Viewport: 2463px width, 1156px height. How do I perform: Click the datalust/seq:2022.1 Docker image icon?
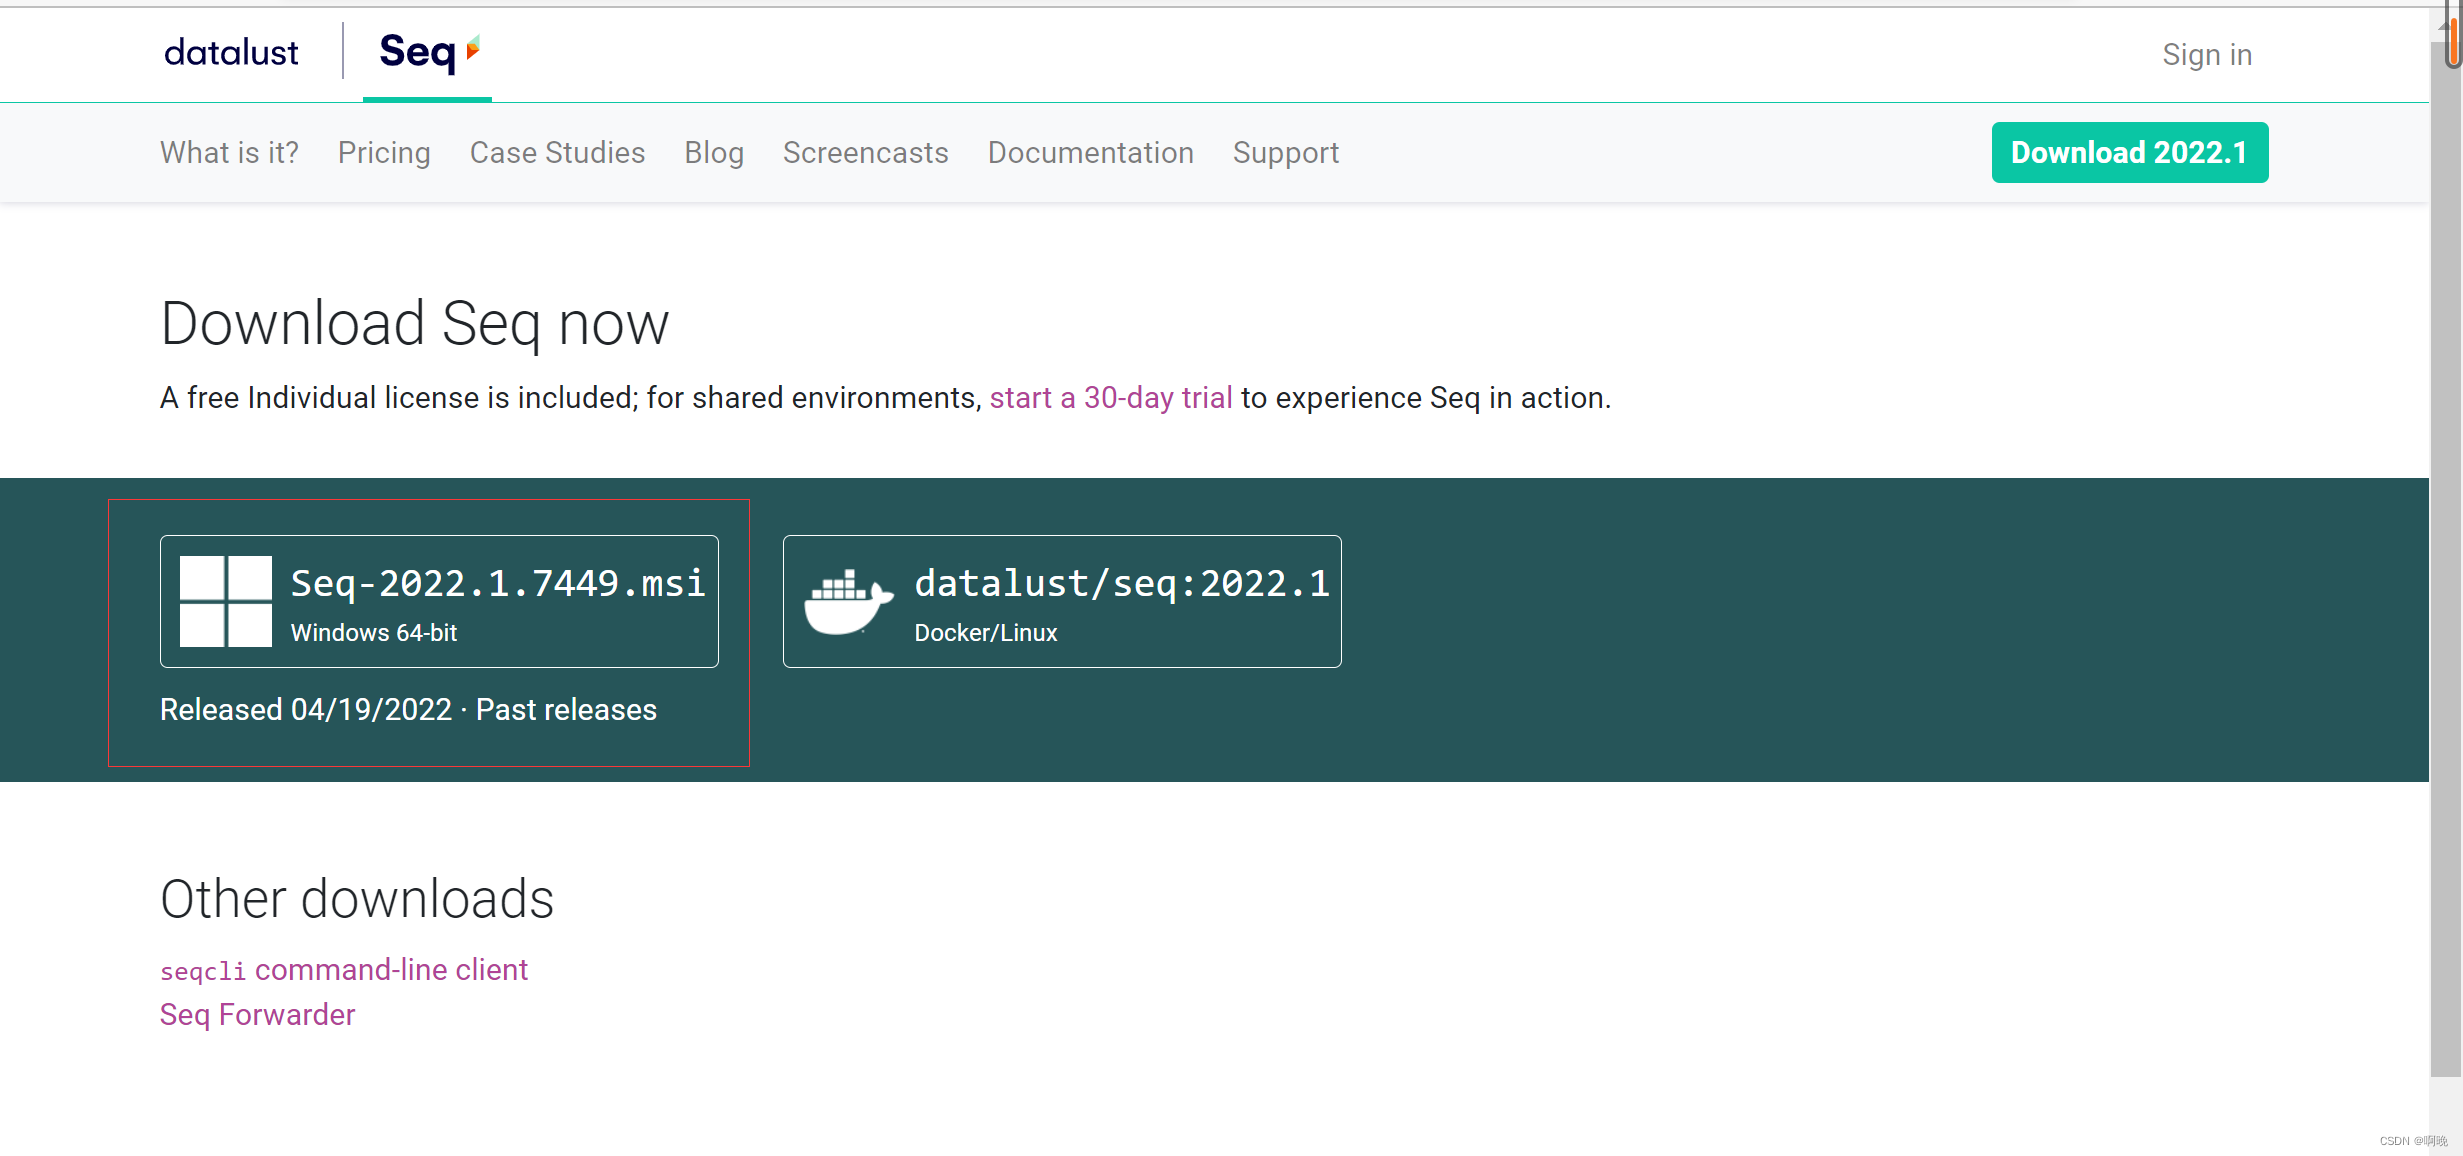(x=847, y=600)
